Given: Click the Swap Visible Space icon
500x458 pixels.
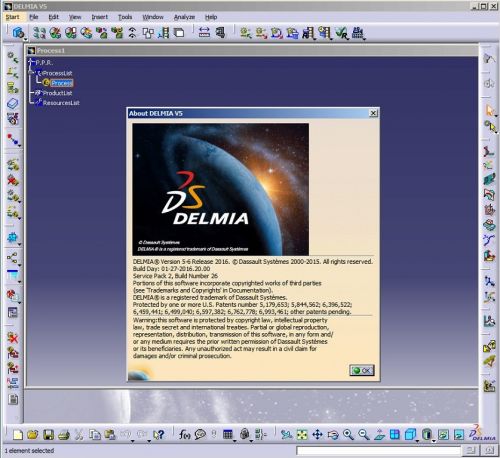Looking at the screenshot, I should pyautogui.click(x=459, y=434).
